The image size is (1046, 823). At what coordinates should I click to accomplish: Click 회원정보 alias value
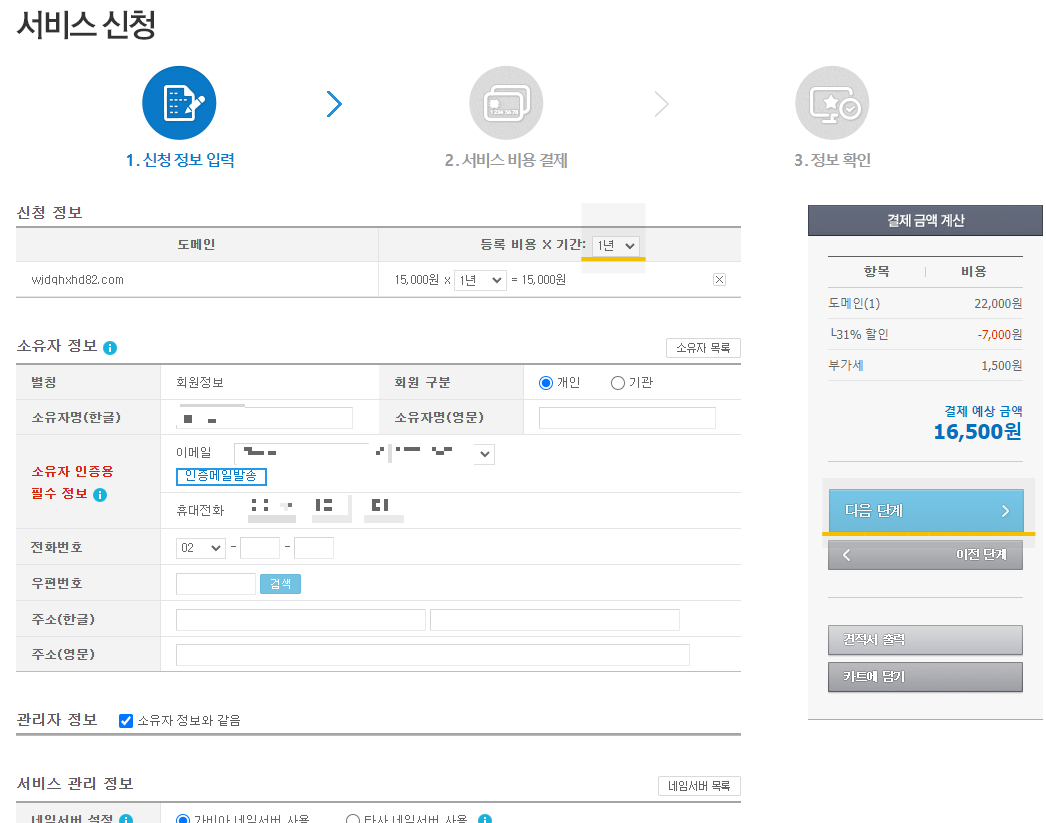(199, 382)
